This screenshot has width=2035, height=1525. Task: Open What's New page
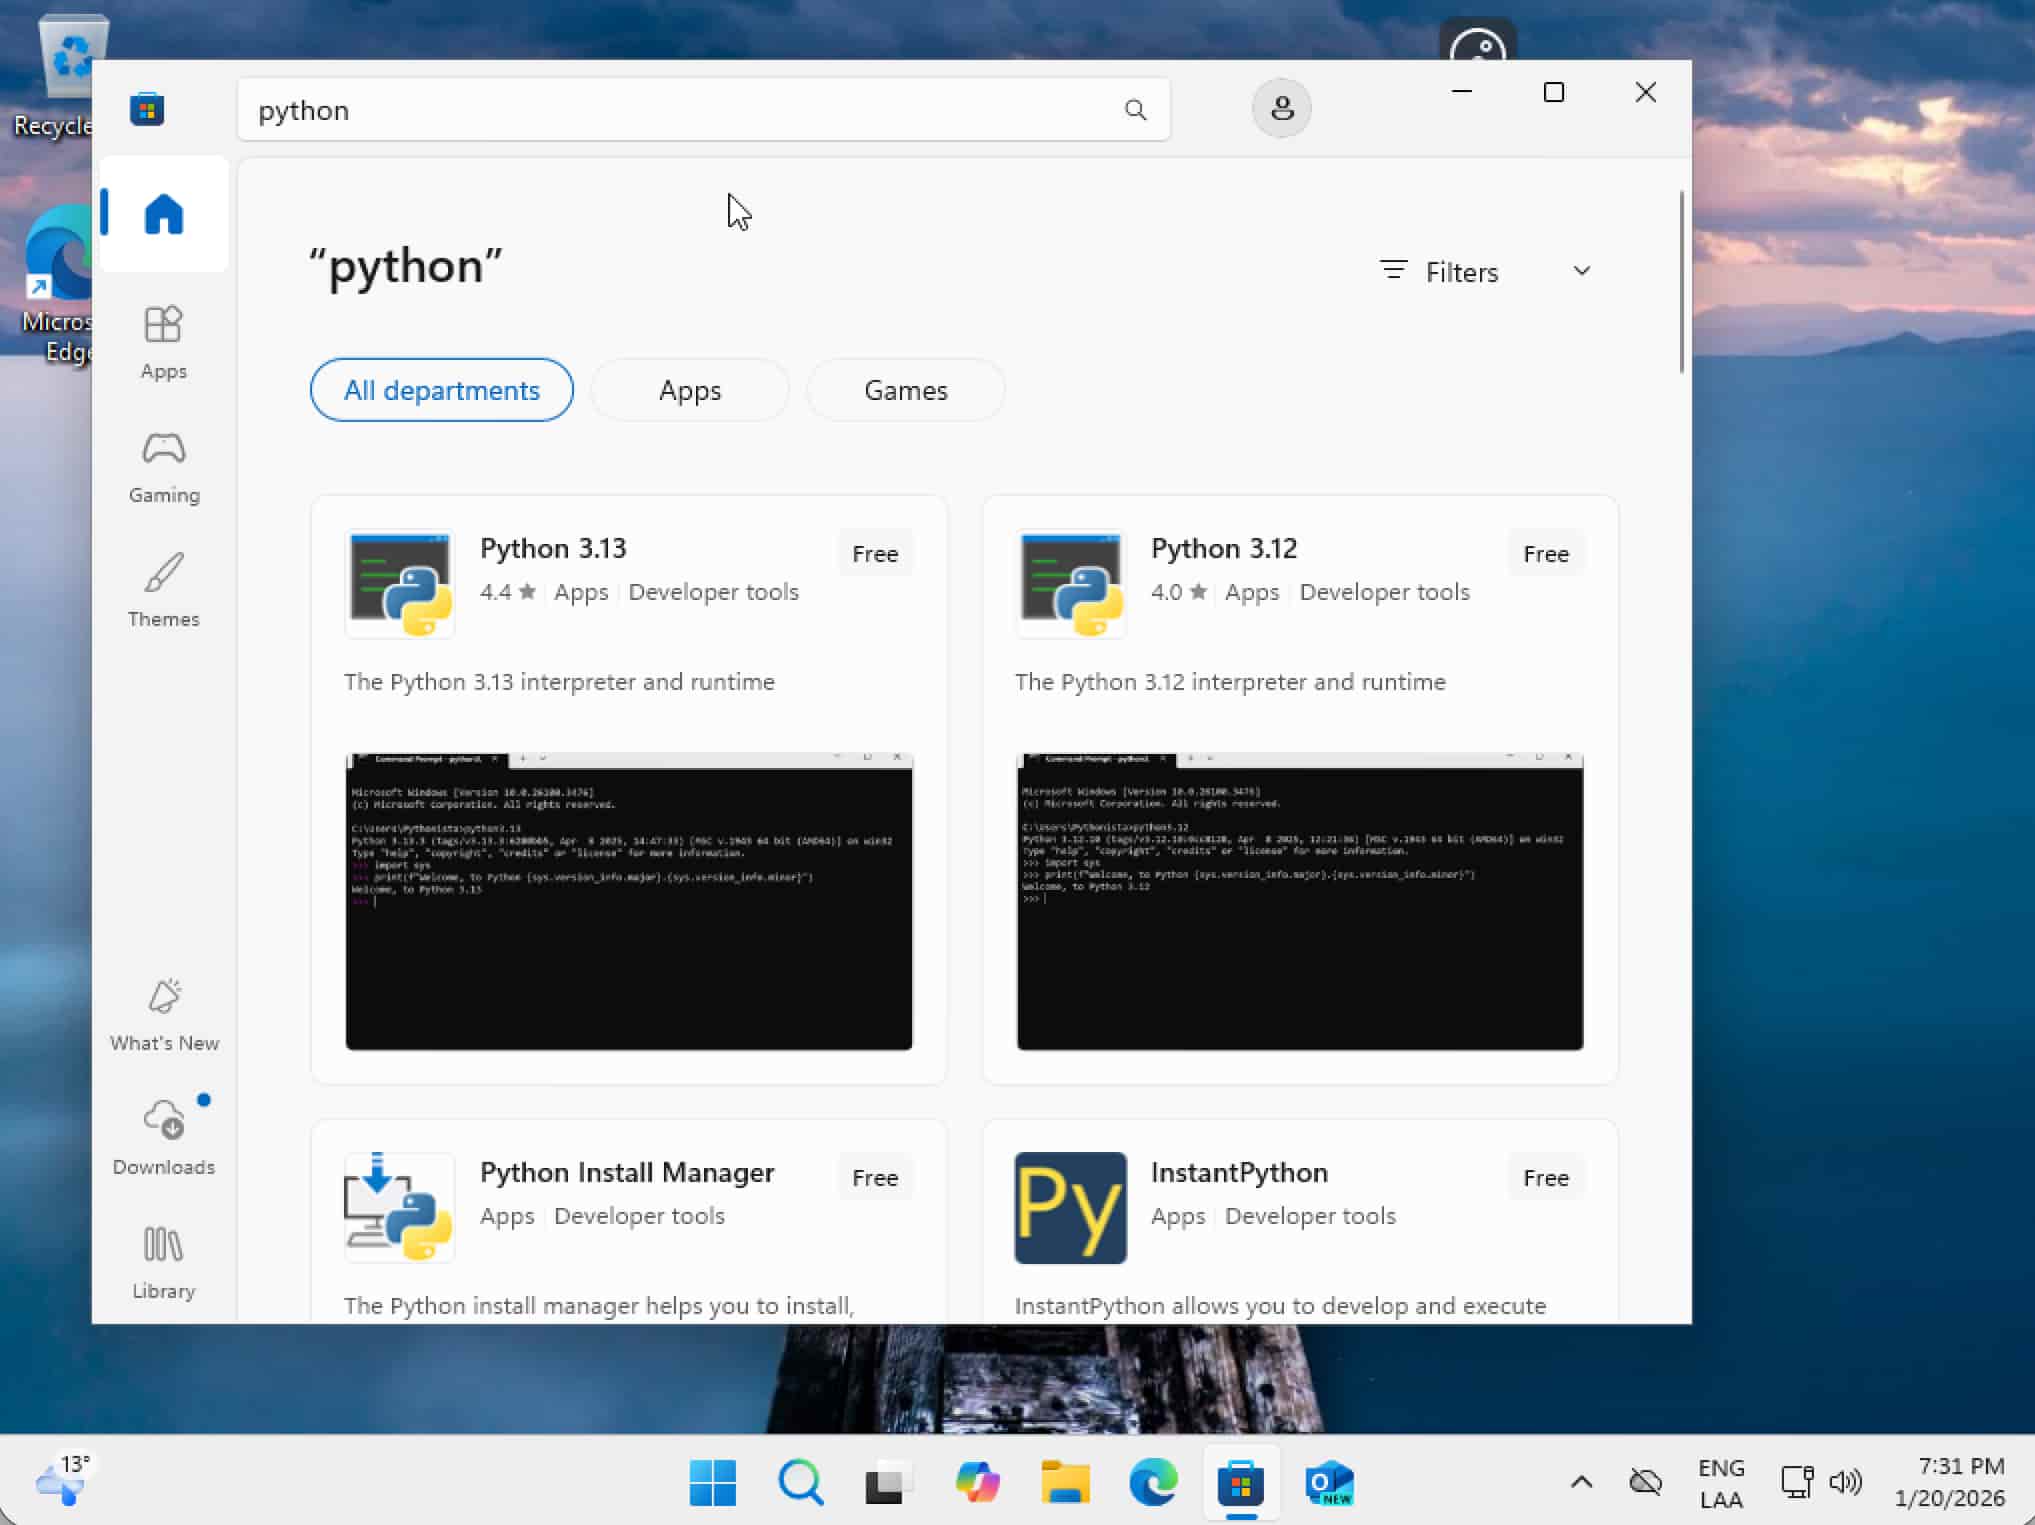coord(164,1014)
